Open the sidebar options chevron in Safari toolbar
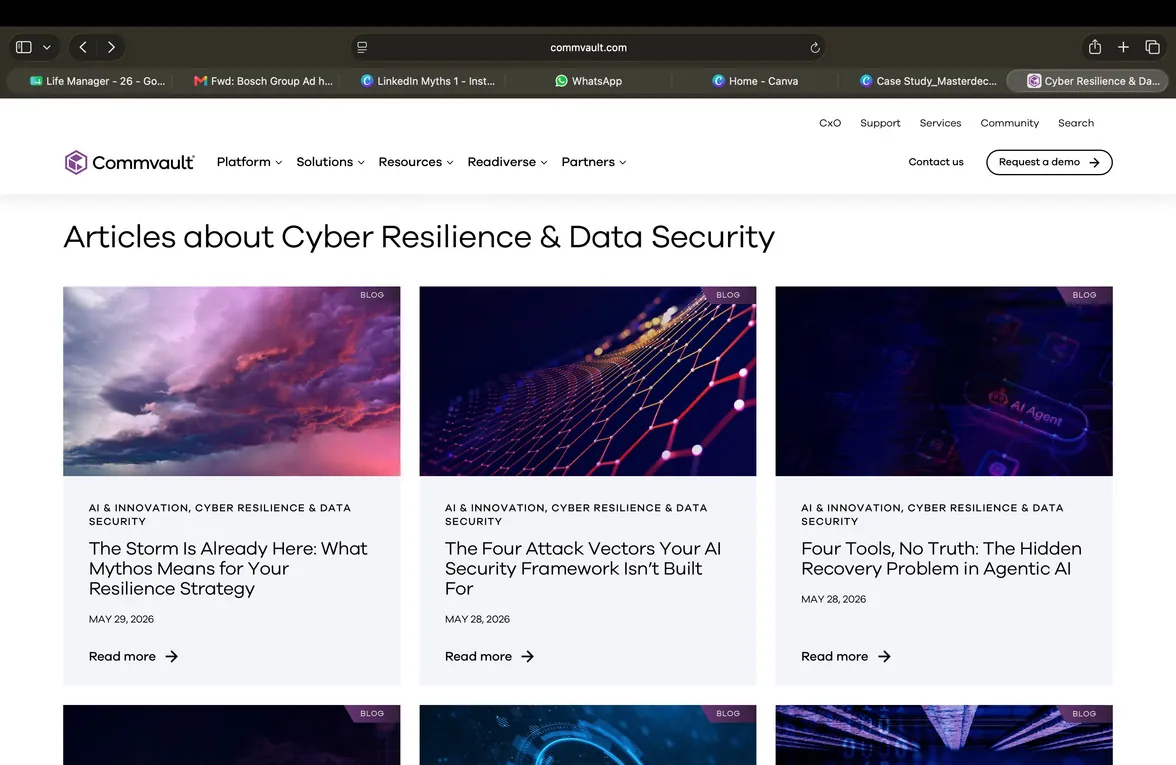 46,47
